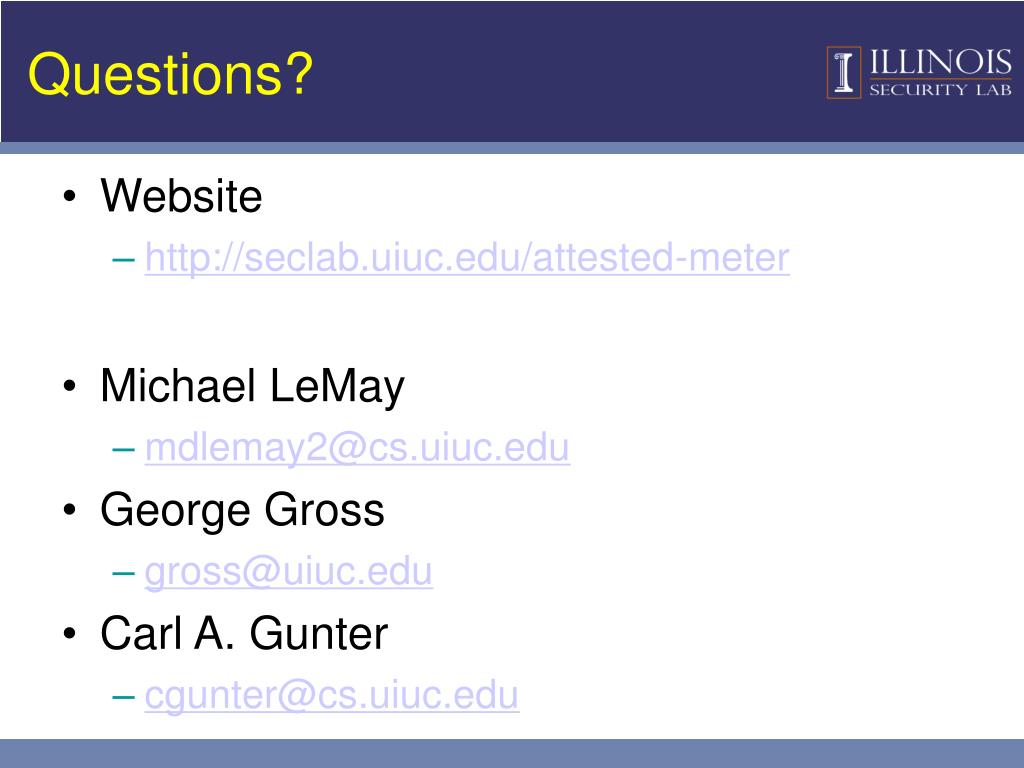Image resolution: width=1024 pixels, height=768 pixels.
Task: Select the "Questions?" slide title
Action: pos(170,74)
